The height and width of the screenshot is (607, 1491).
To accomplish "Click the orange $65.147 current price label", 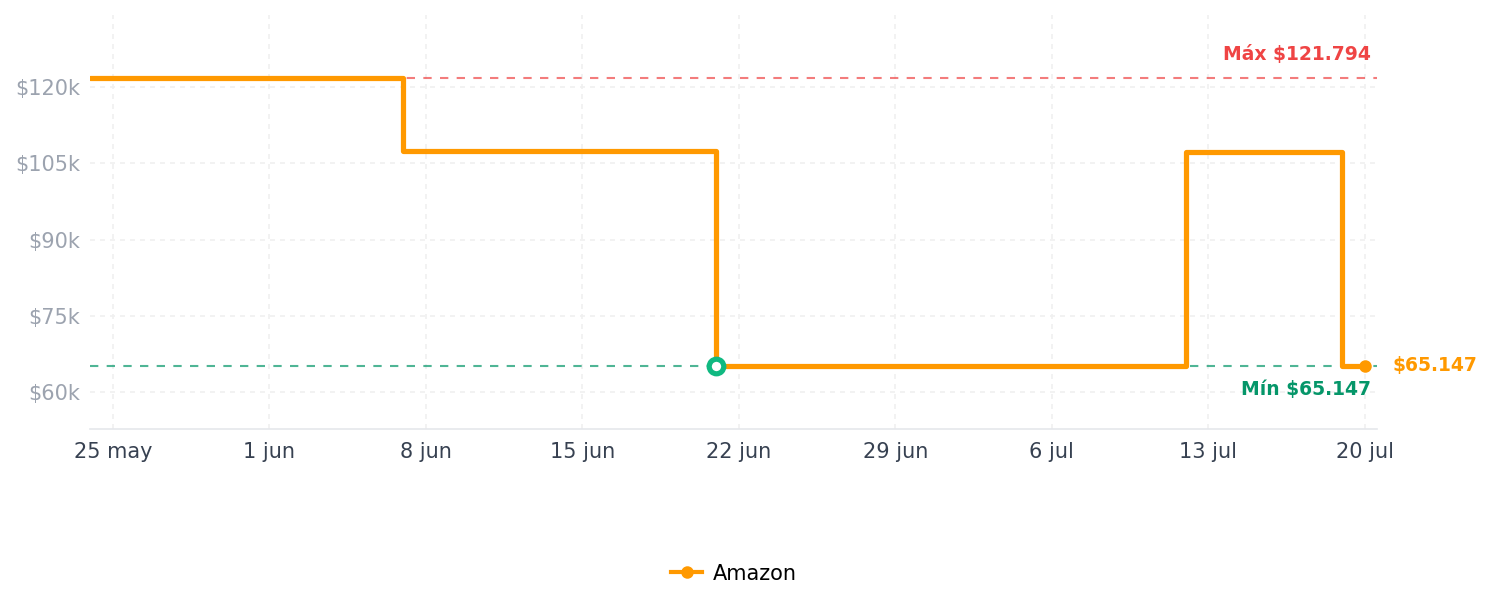I will tap(1434, 365).
